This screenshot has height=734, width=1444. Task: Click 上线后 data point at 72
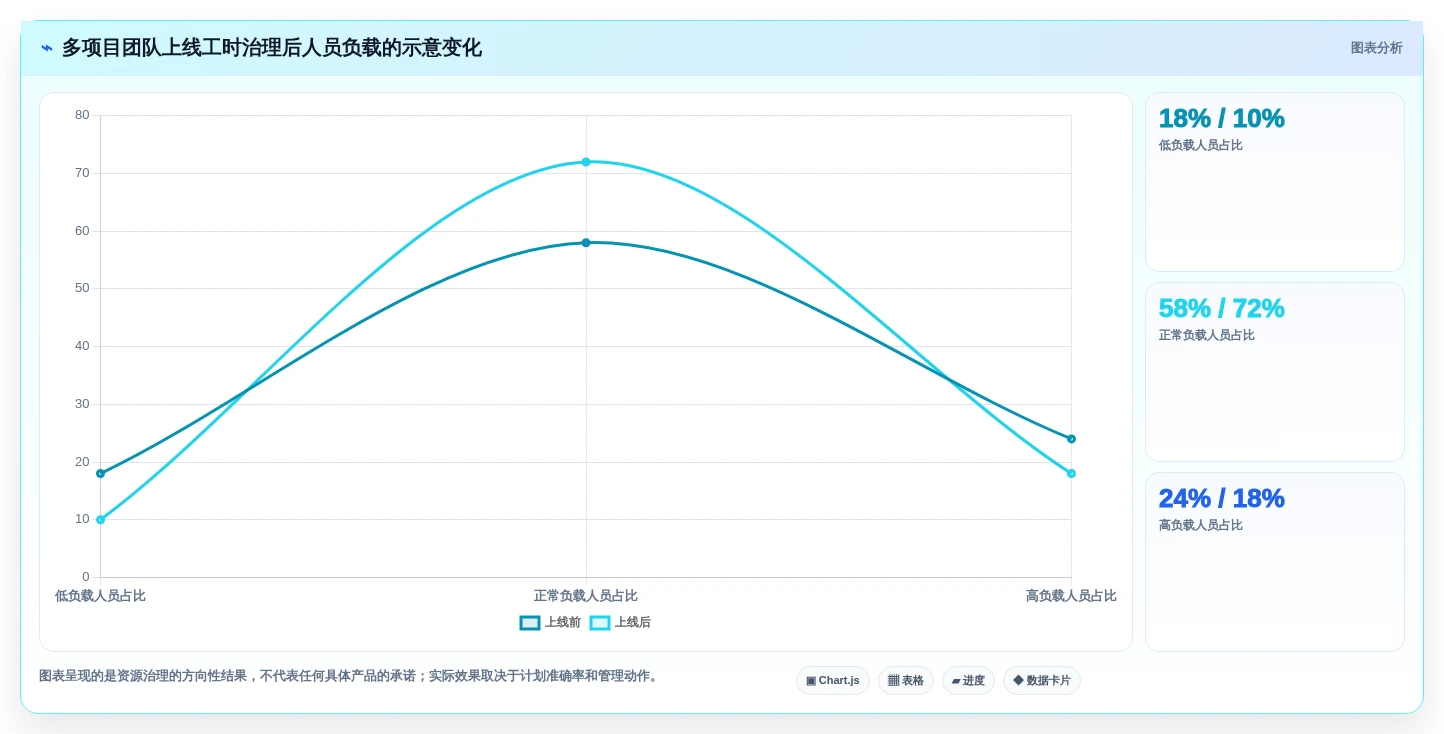pos(586,162)
